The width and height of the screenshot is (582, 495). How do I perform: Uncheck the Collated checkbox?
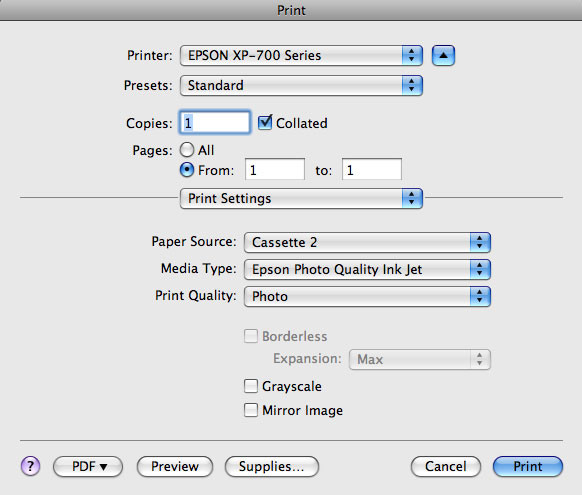(265, 122)
